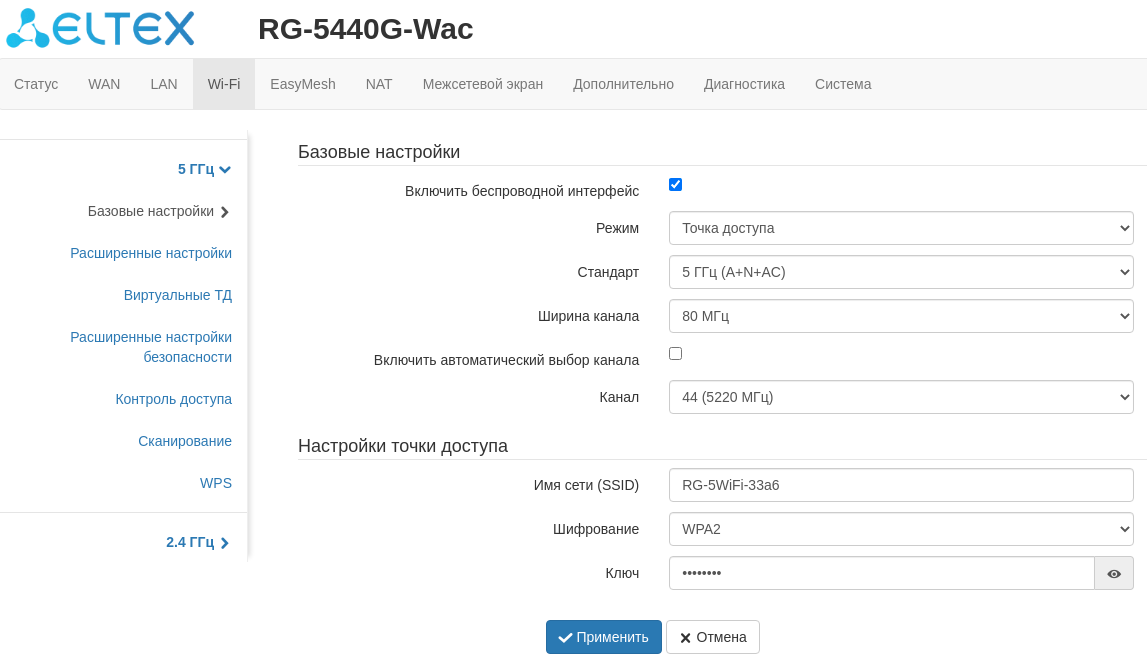Toggle the Включить беспроводной интерфейс checkbox
The width and height of the screenshot is (1147, 662).
click(x=675, y=185)
